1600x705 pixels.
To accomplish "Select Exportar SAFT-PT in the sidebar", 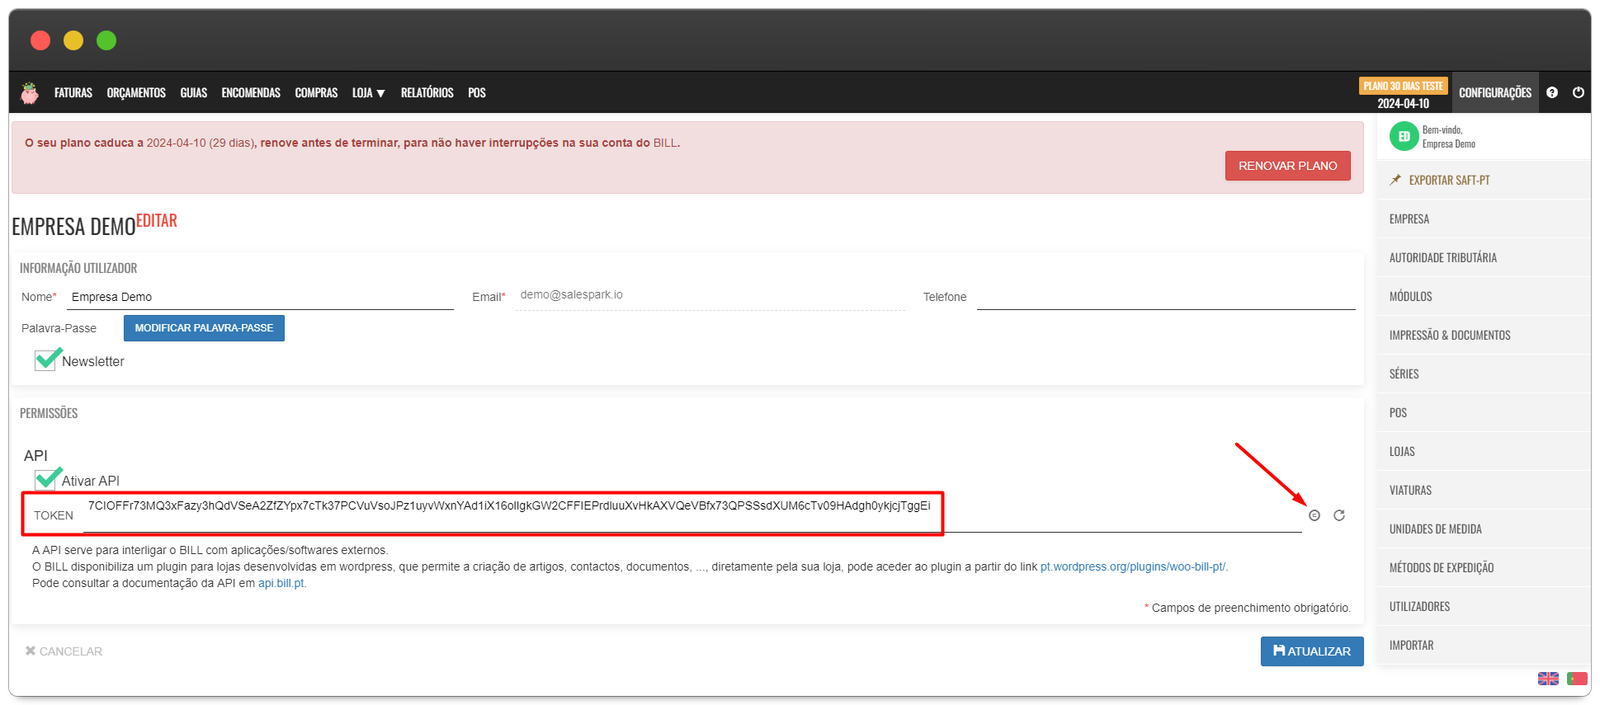I will coord(1448,180).
